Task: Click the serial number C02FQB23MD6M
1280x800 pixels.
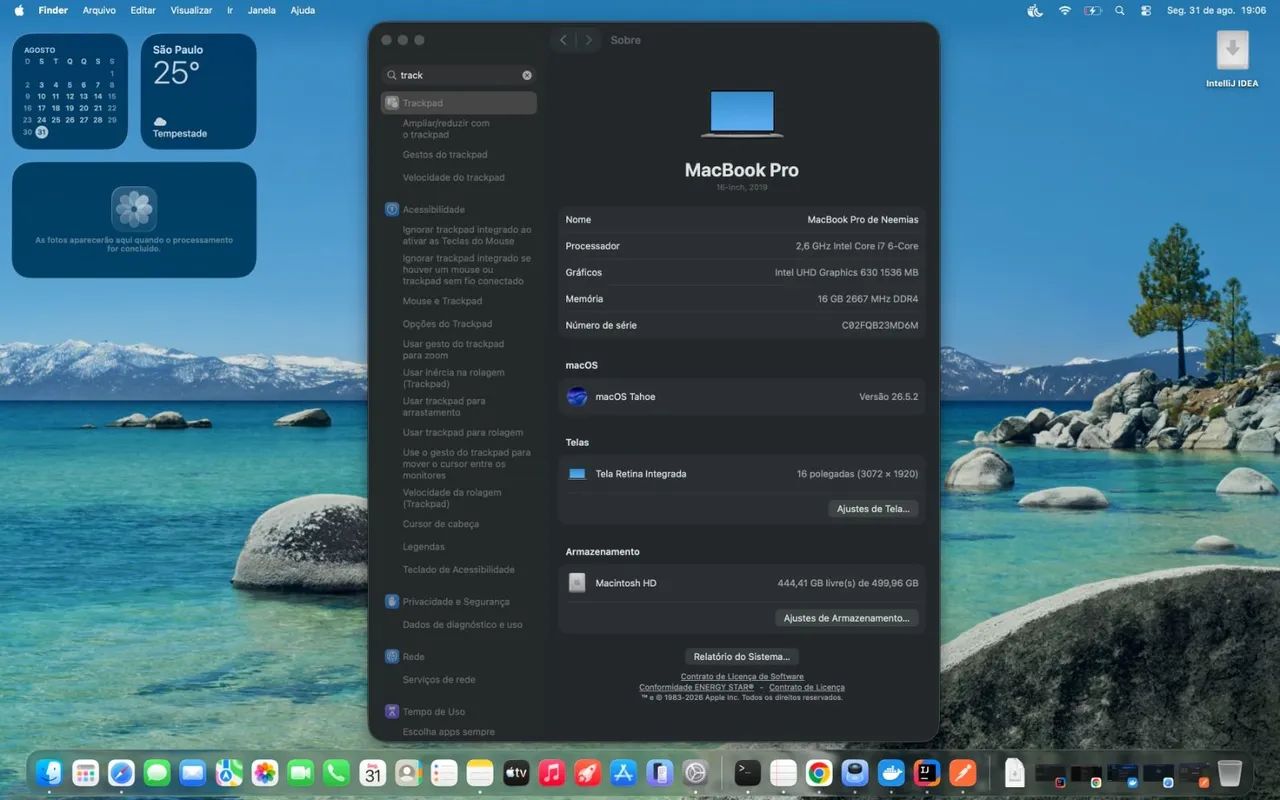Action: (880, 326)
